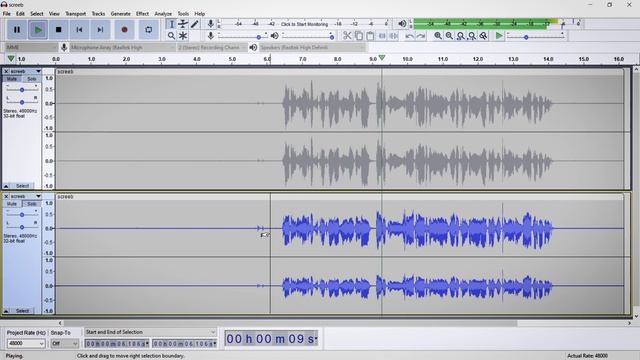Click the Fit selection to width icon
Image resolution: width=640 pixels, height=360 pixels.
point(460,36)
